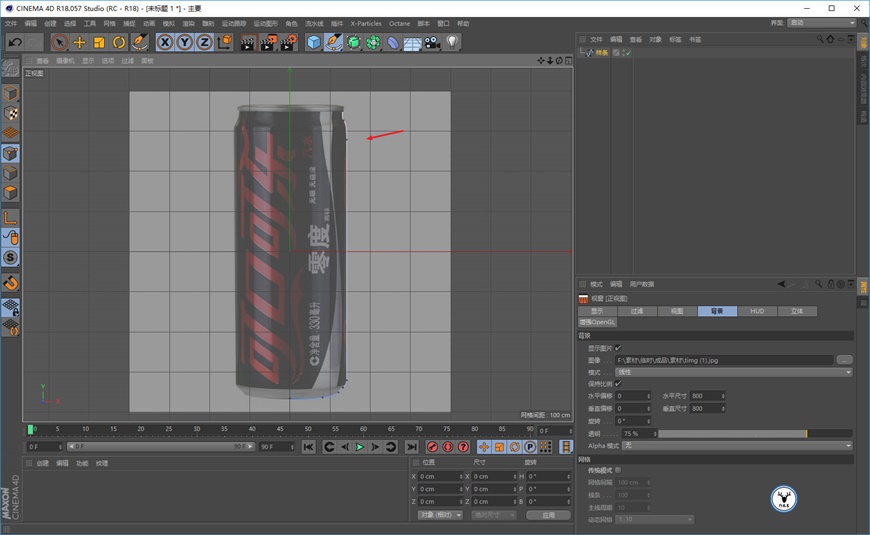Go to the start of the animation

[308, 447]
